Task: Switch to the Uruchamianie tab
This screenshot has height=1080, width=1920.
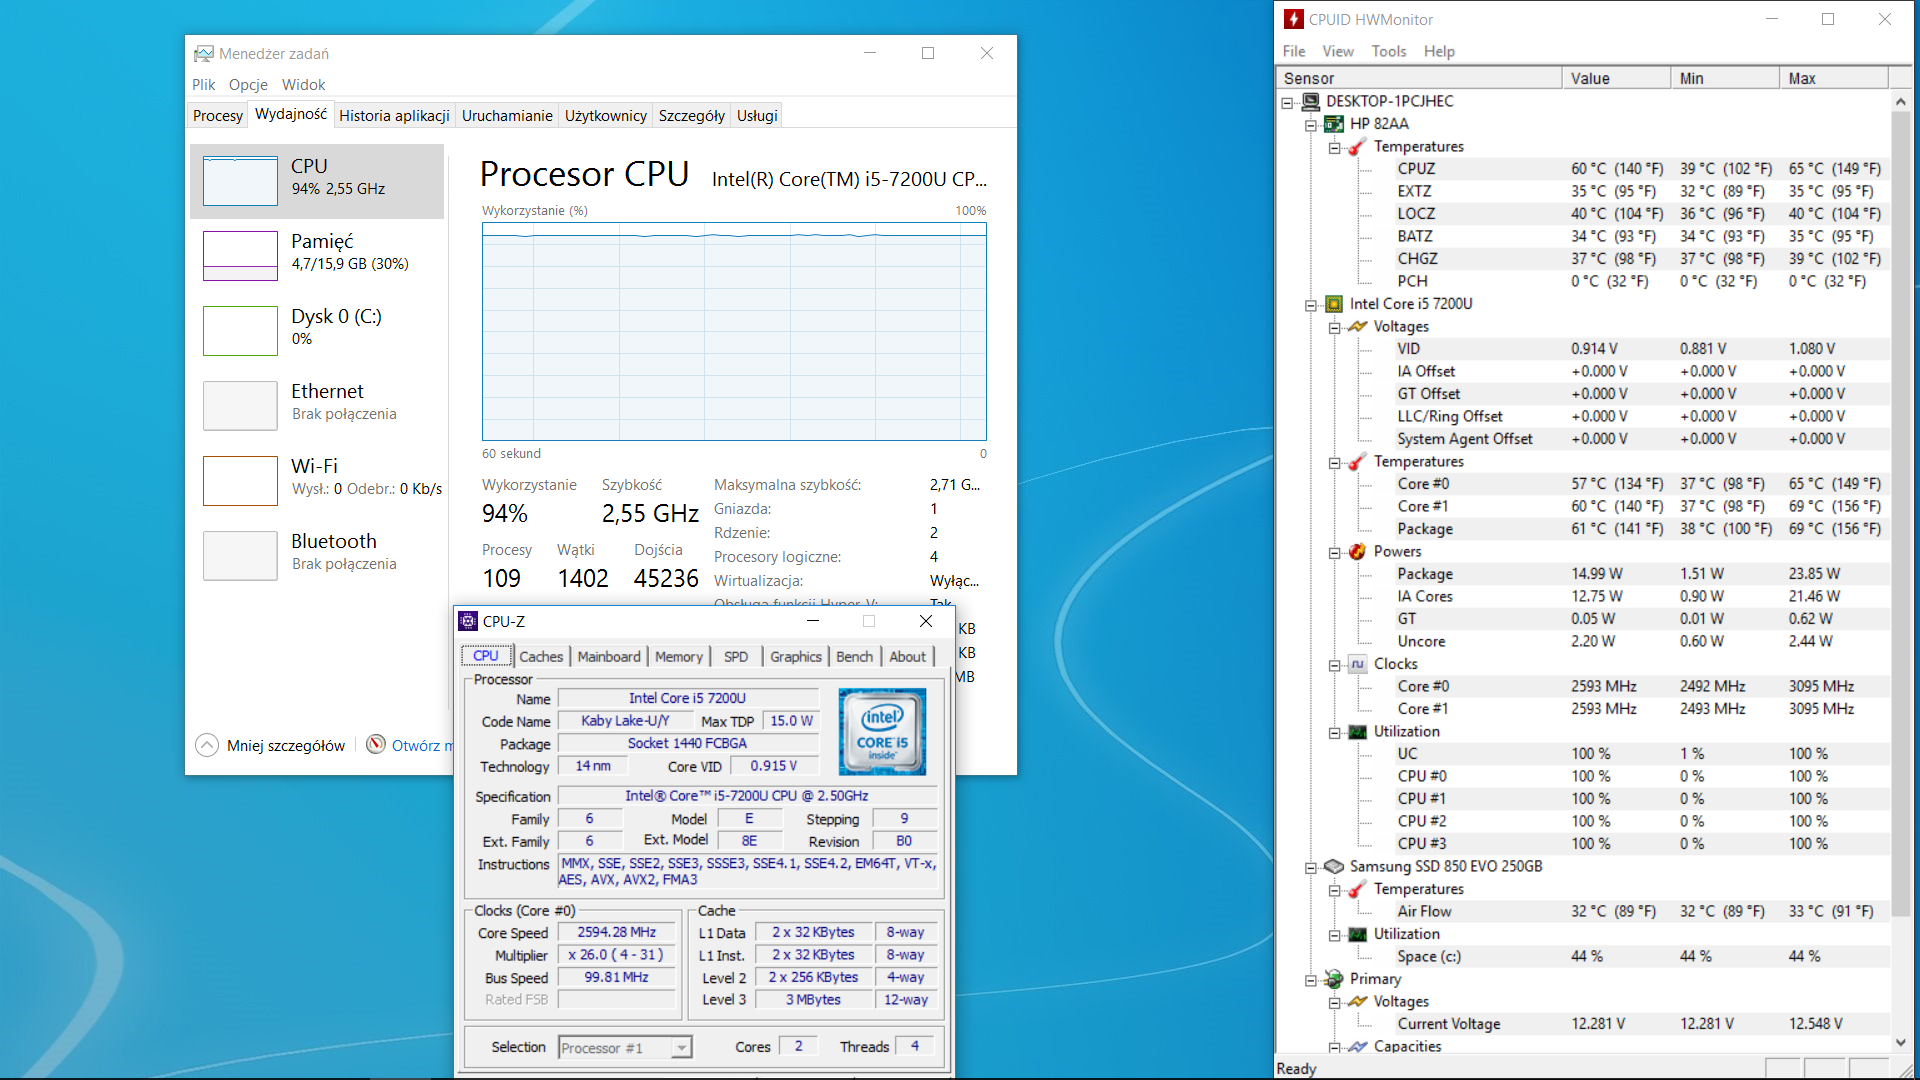Action: click(507, 116)
